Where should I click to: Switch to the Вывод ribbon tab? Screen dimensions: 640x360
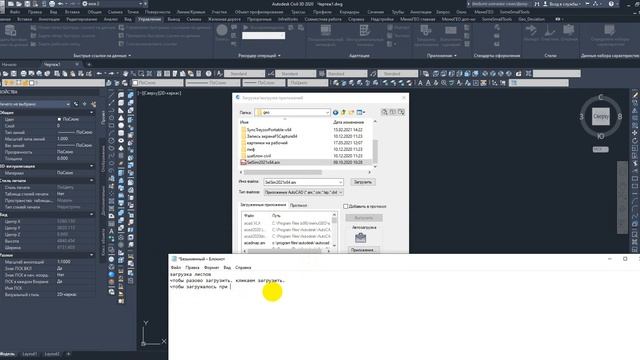coord(173,19)
